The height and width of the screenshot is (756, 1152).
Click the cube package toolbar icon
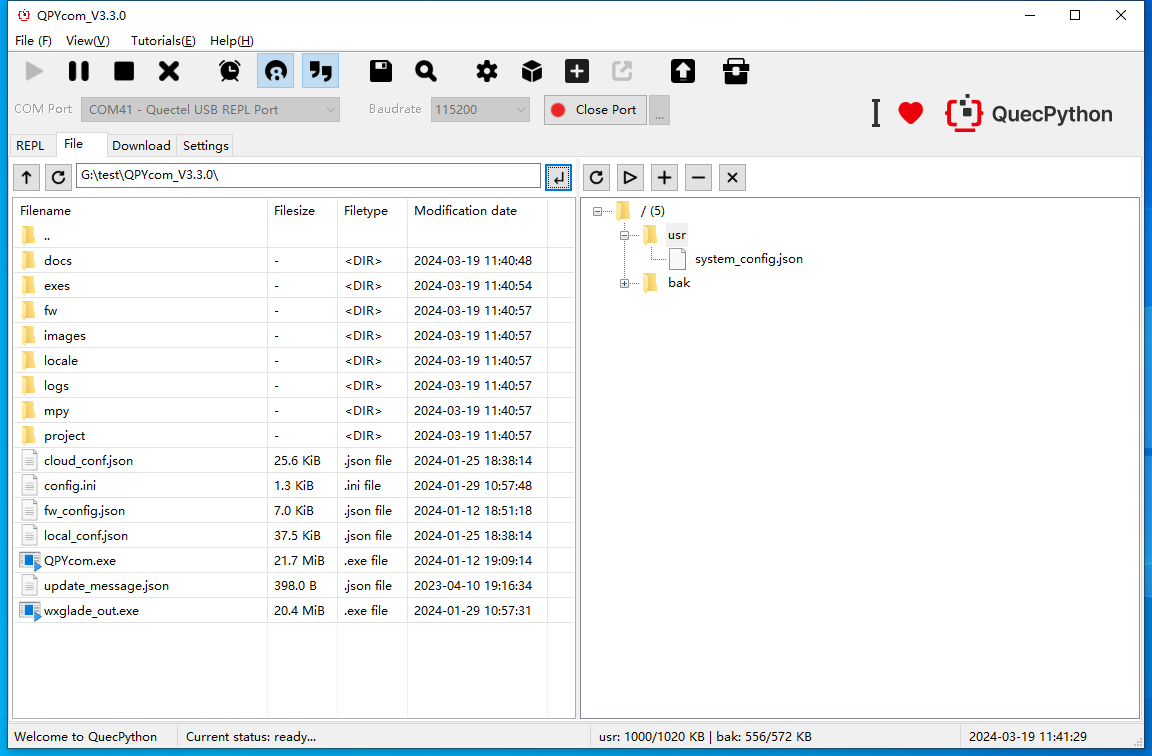tap(532, 71)
